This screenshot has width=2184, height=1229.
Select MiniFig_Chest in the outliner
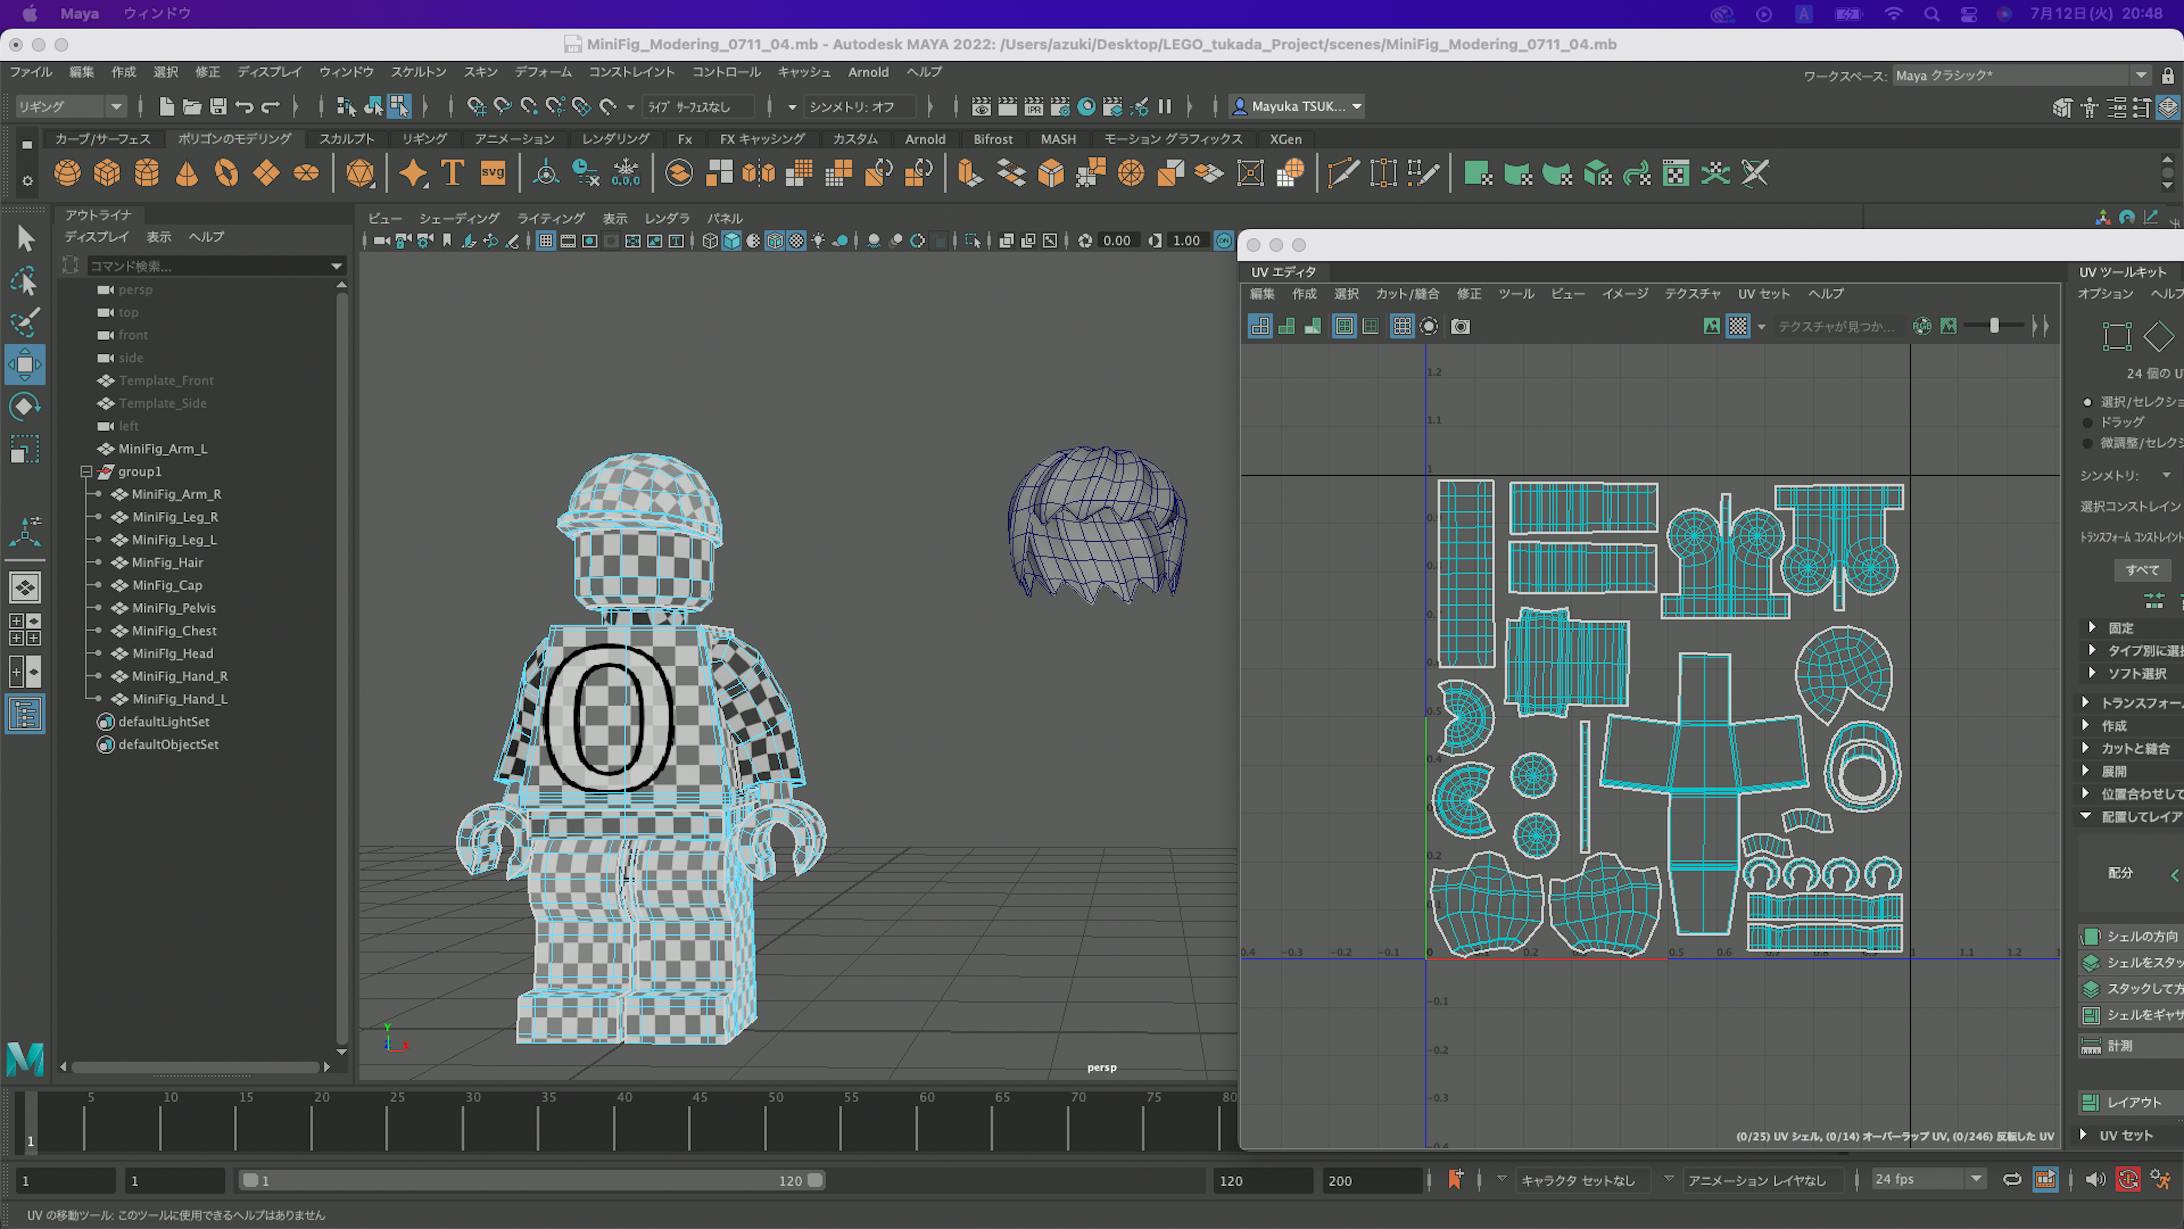click(174, 631)
